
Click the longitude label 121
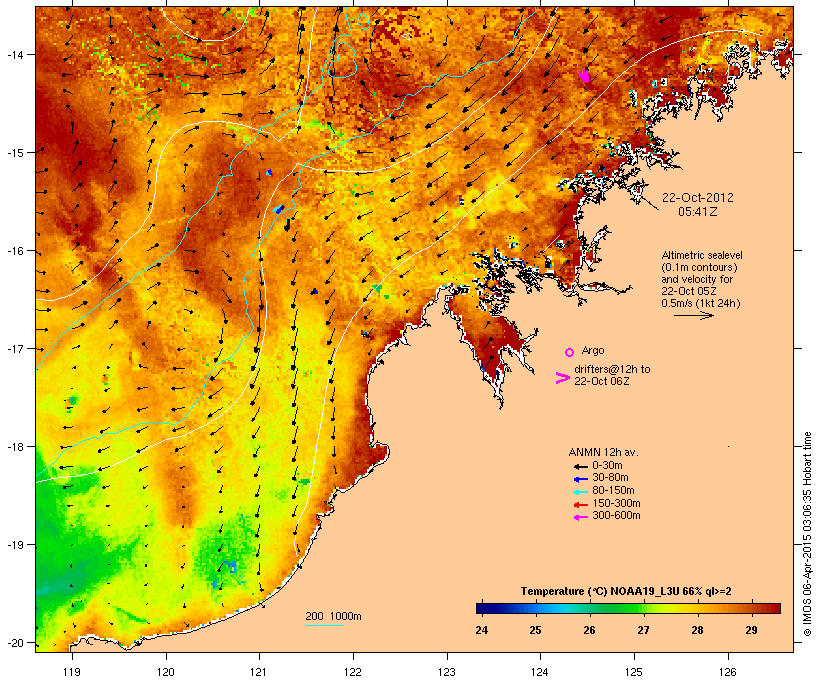click(x=259, y=672)
